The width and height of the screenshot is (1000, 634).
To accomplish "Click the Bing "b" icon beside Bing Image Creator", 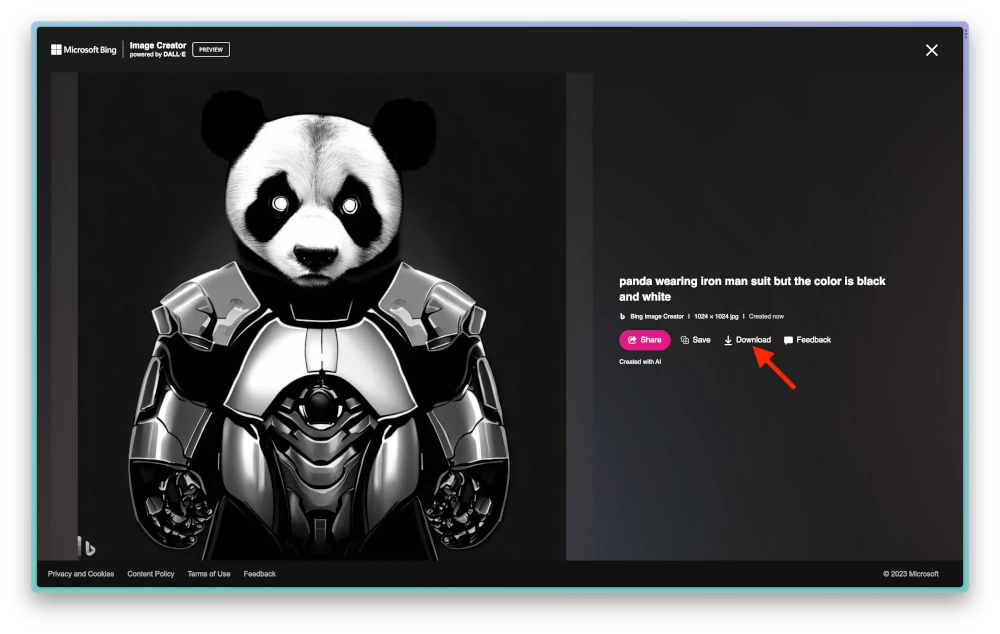I will pyautogui.click(x=622, y=315).
